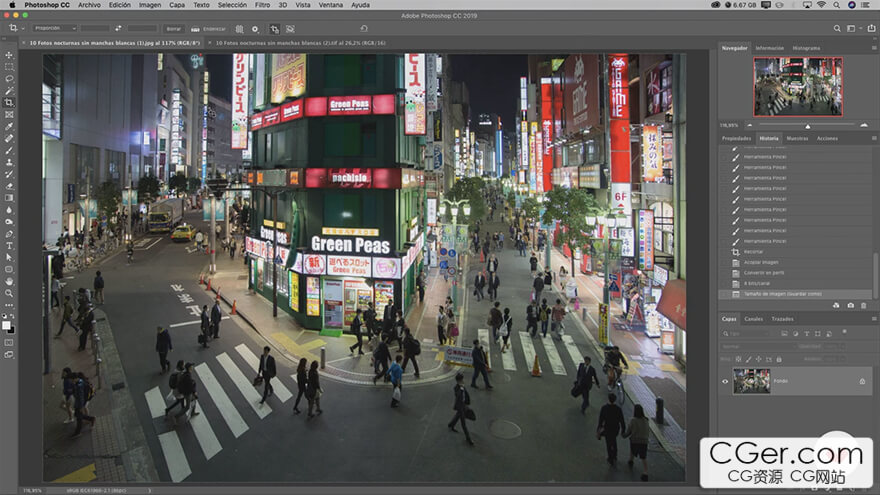Click zoom in mountain icon in Navegador
Screen dimensions: 880x495
coord(864,125)
